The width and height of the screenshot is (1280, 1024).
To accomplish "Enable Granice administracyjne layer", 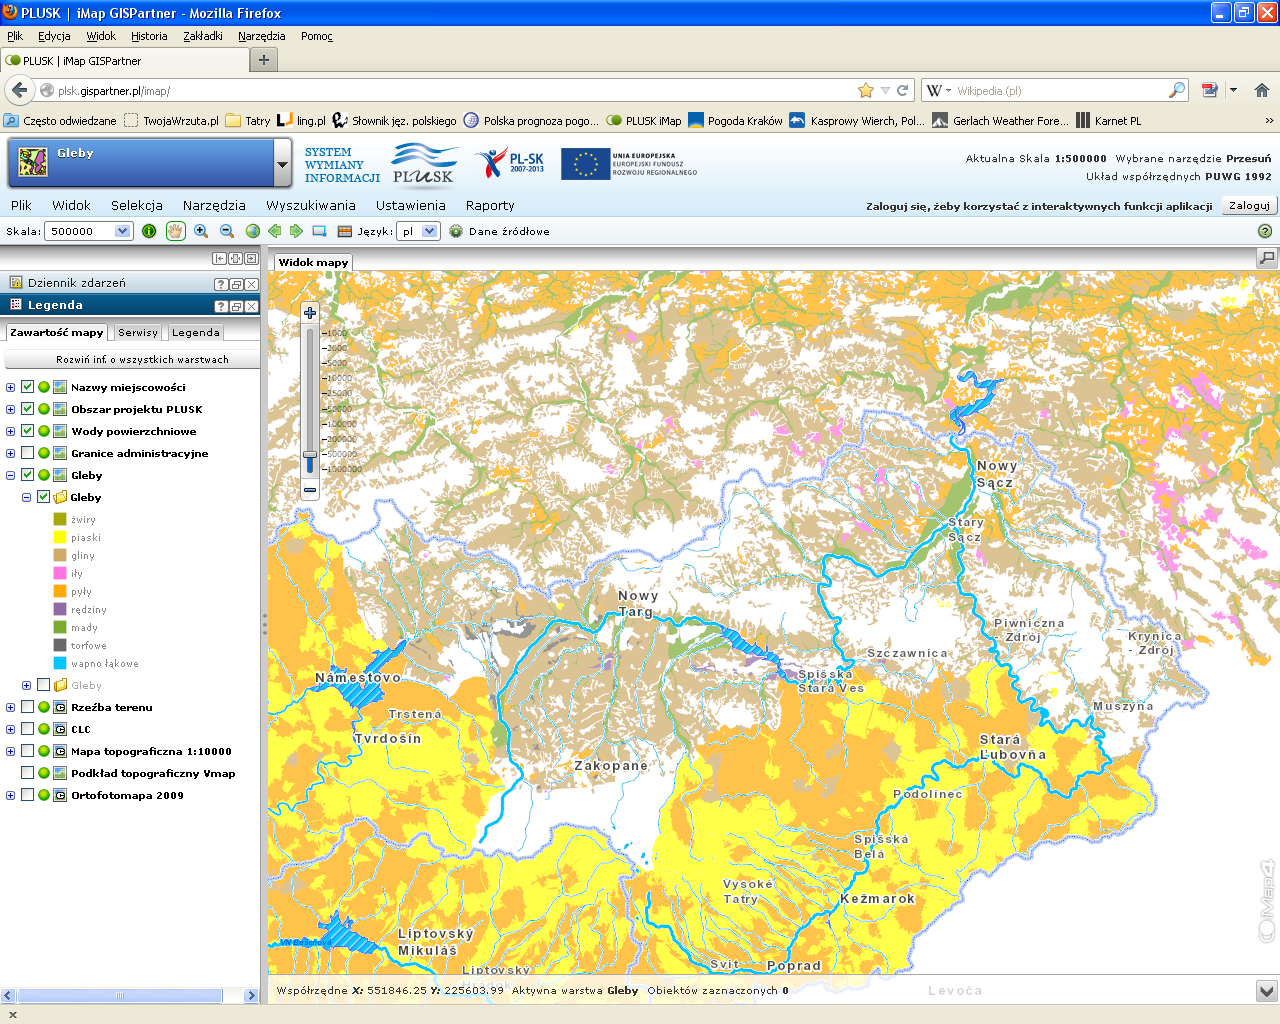I will (28, 453).
